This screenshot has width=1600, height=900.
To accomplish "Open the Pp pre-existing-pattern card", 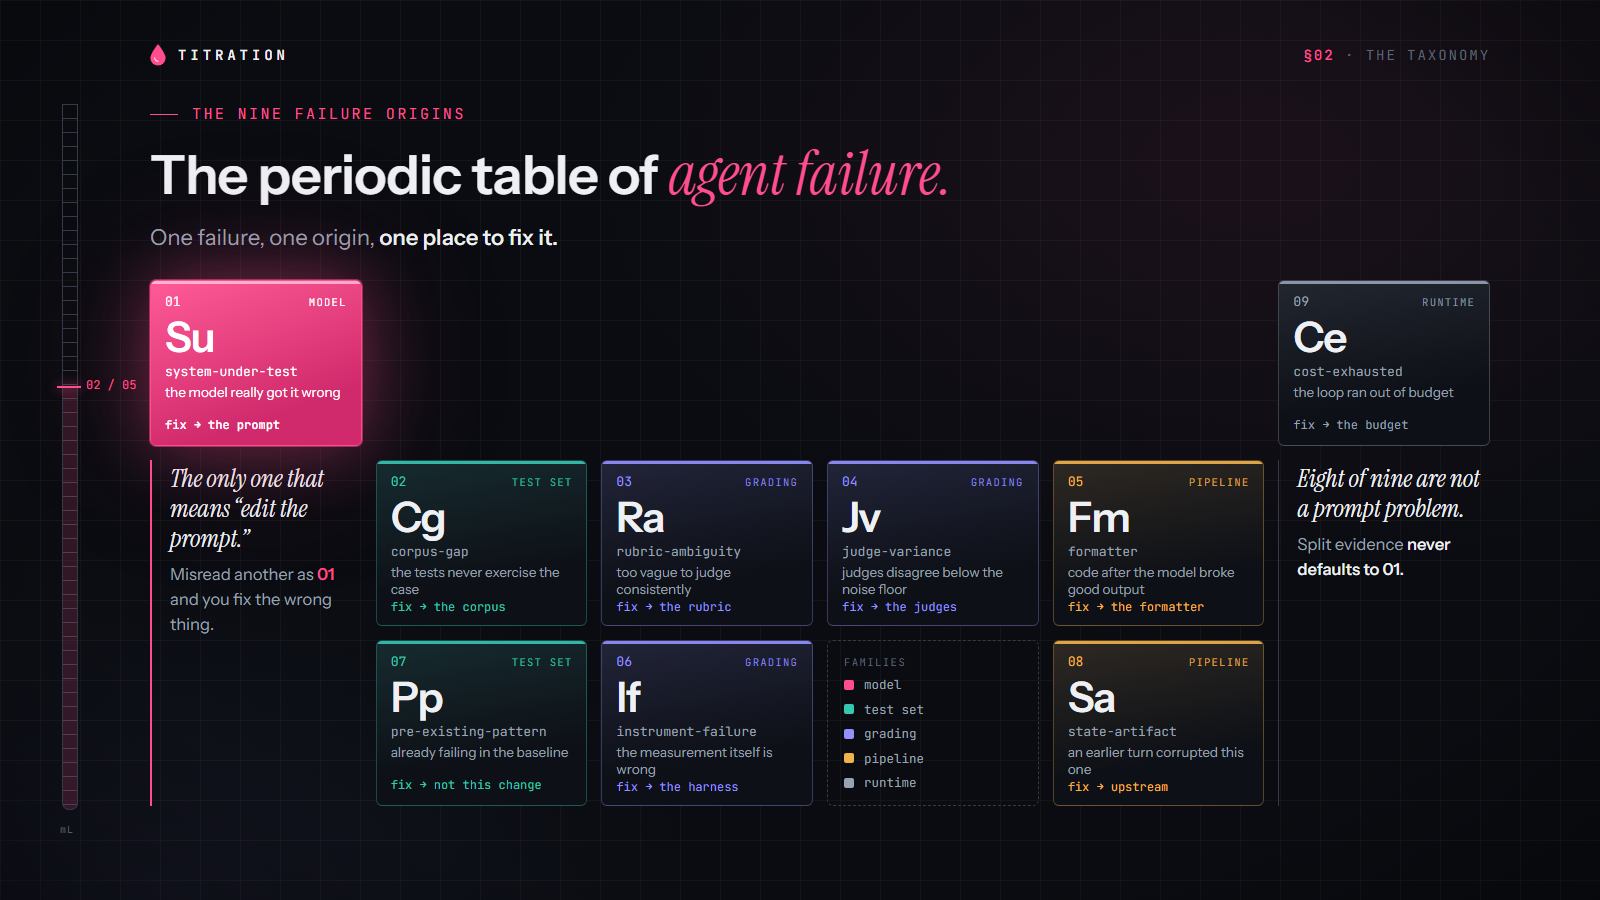I will coord(481,723).
